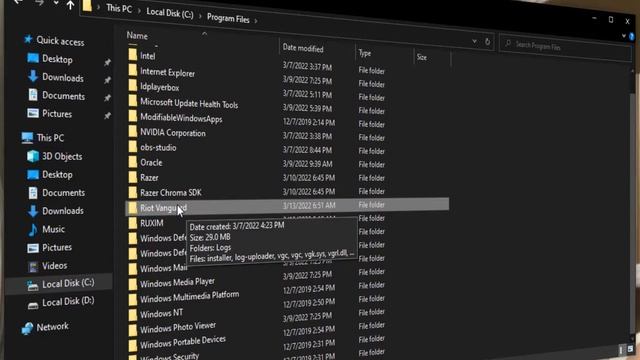Open address bar history dropdown

tap(474, 41)
